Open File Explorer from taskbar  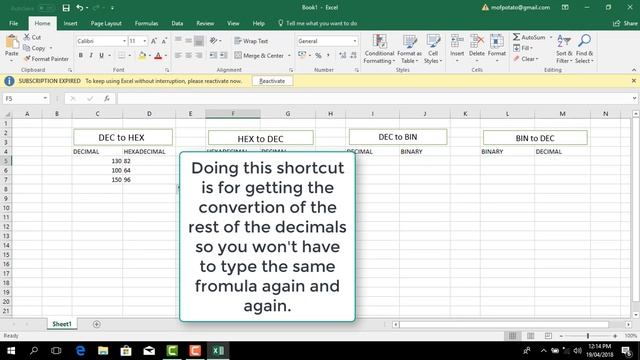click(103, 351)
